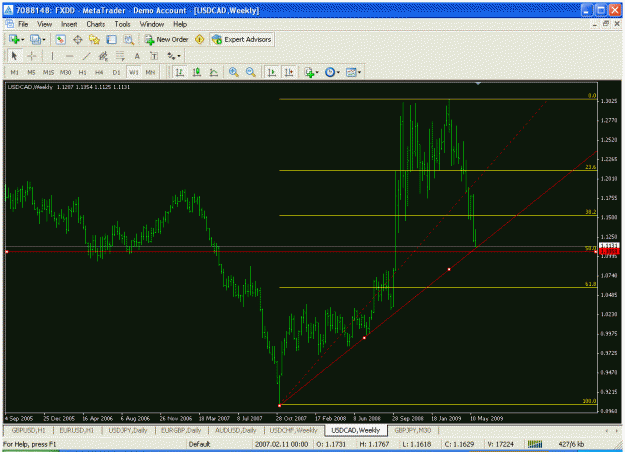Click the New Chart icon

tap(14, 39)
